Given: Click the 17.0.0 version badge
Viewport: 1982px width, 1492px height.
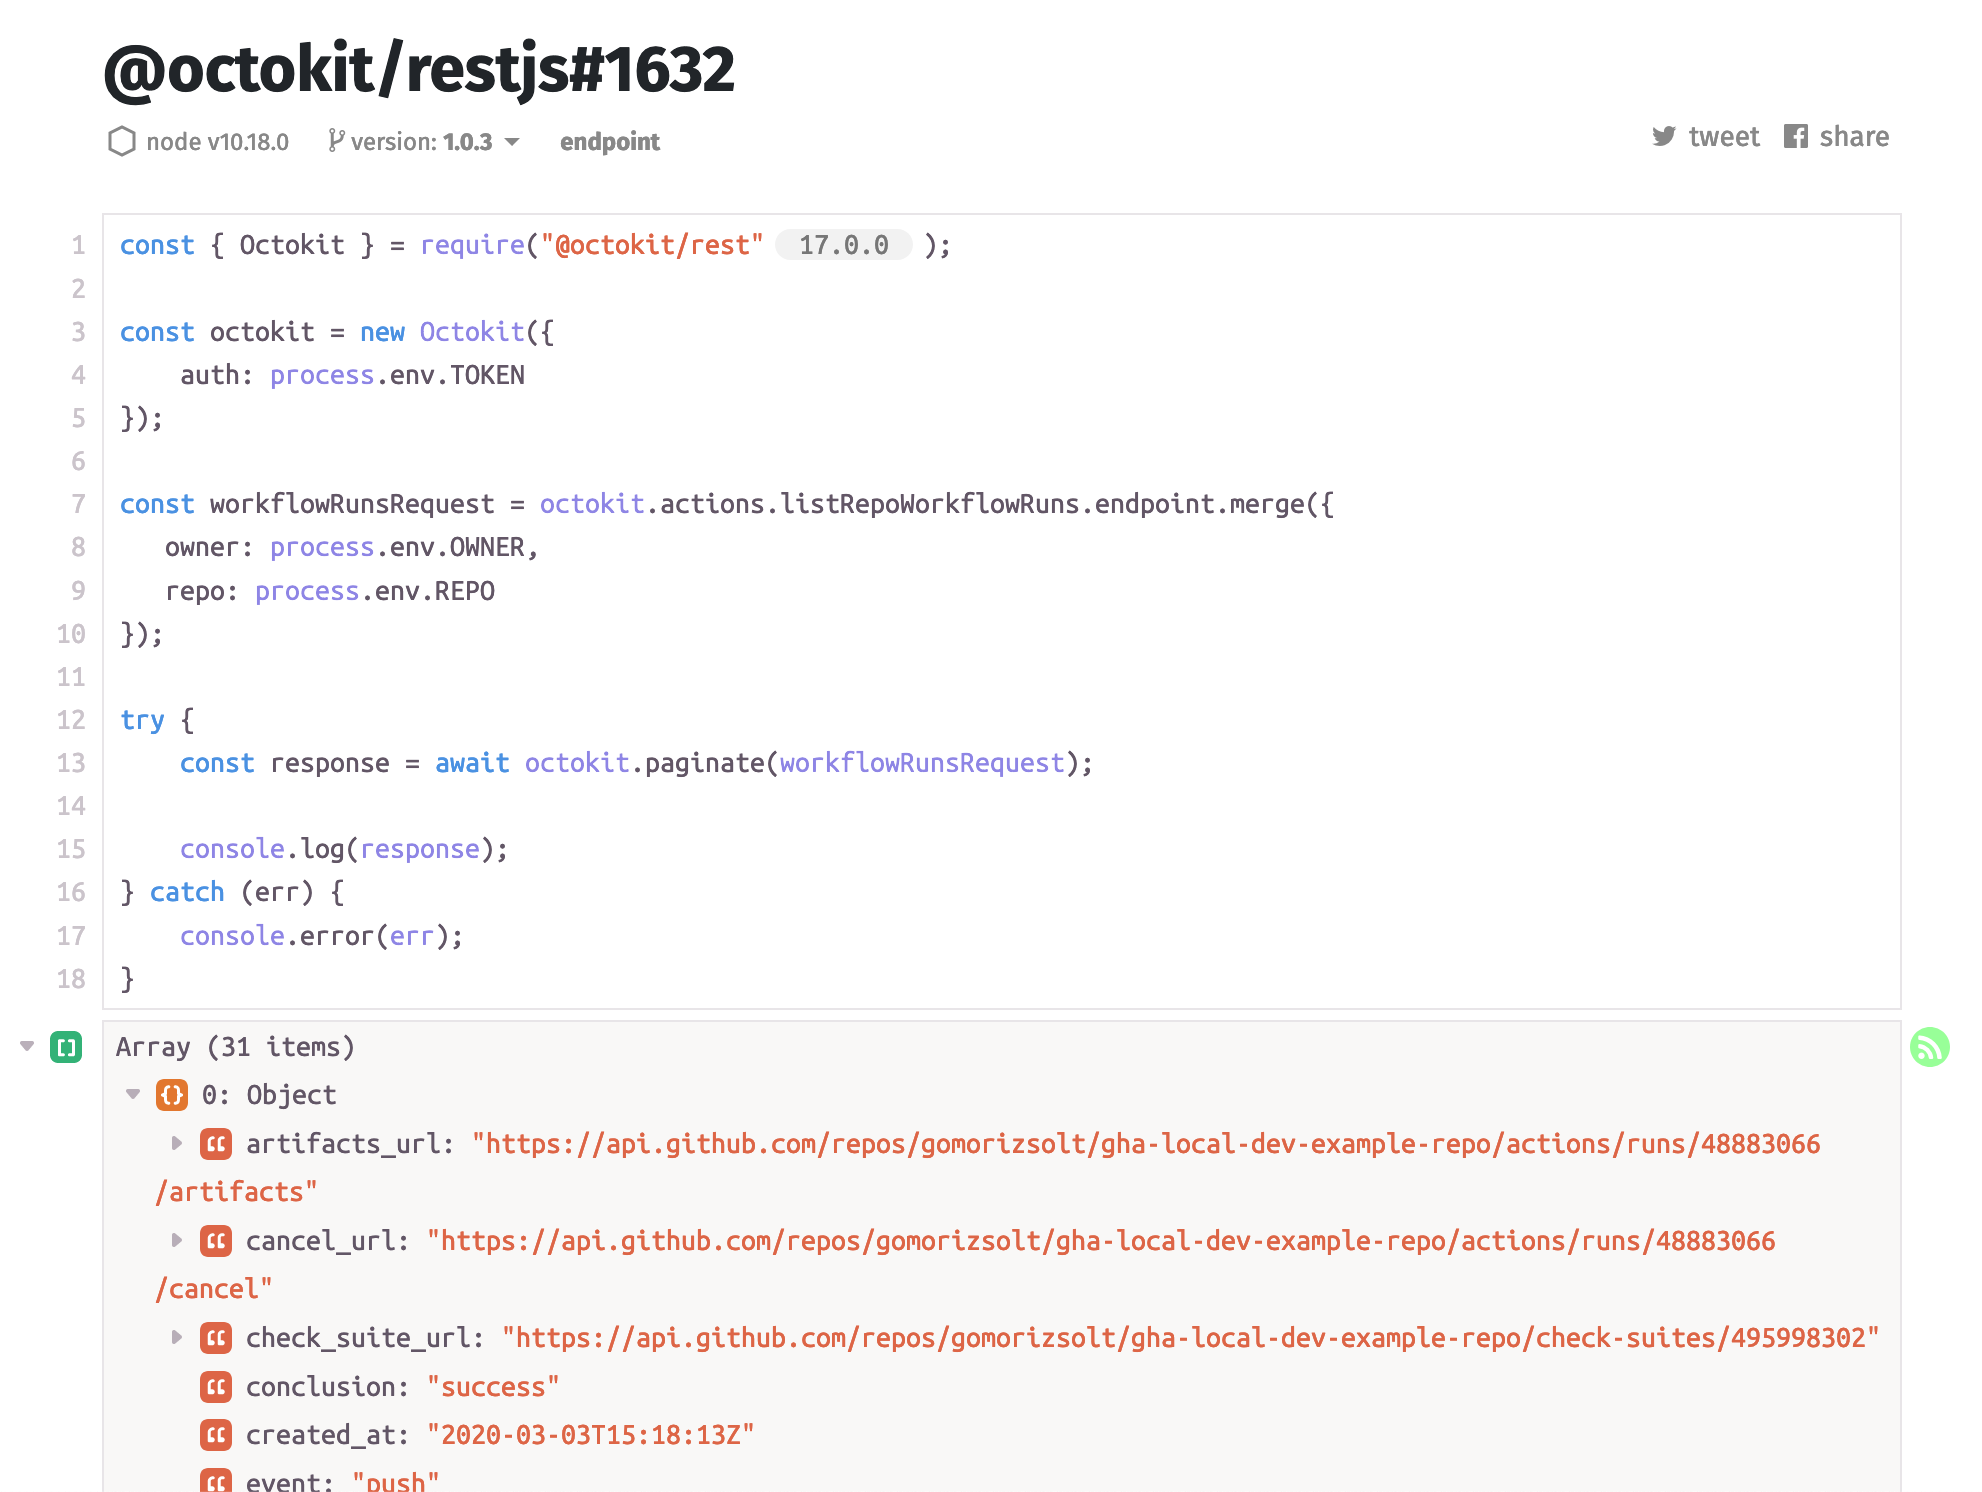Looking at the screenshot, I should pos(843,244).
